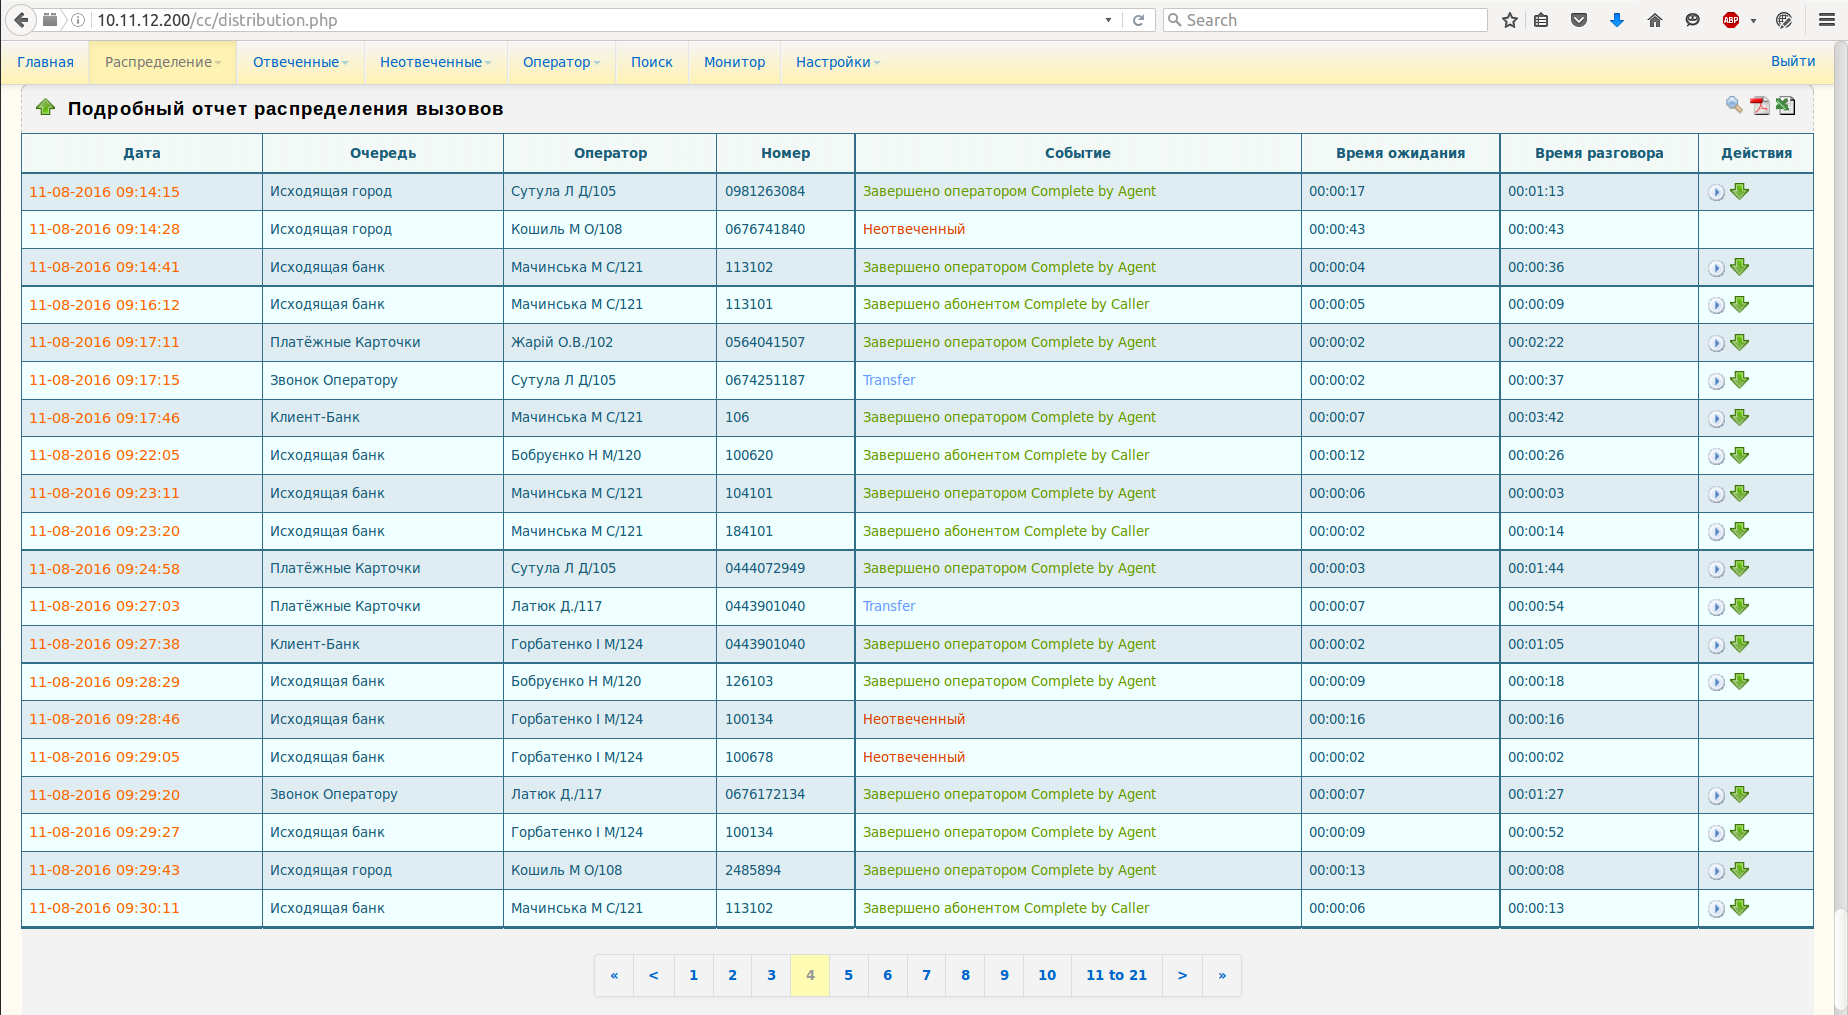Play recording for call 11-08-2016 09:27:38
This screenshot has height=1015, width=1848.
(1716, 645)
